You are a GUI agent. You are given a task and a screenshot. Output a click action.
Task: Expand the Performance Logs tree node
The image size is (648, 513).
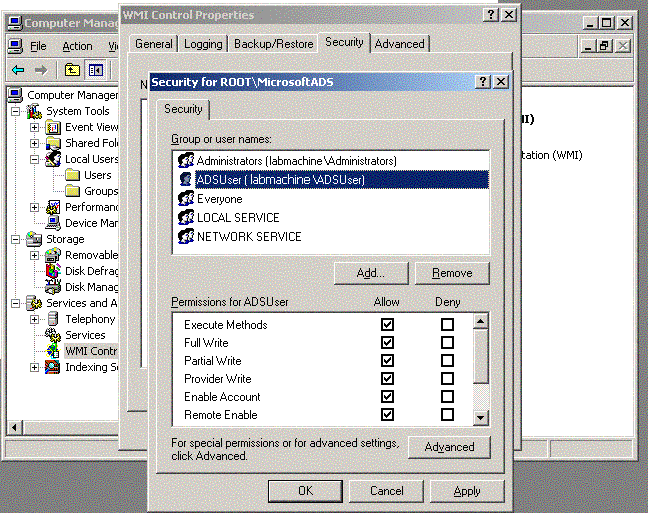35,208
